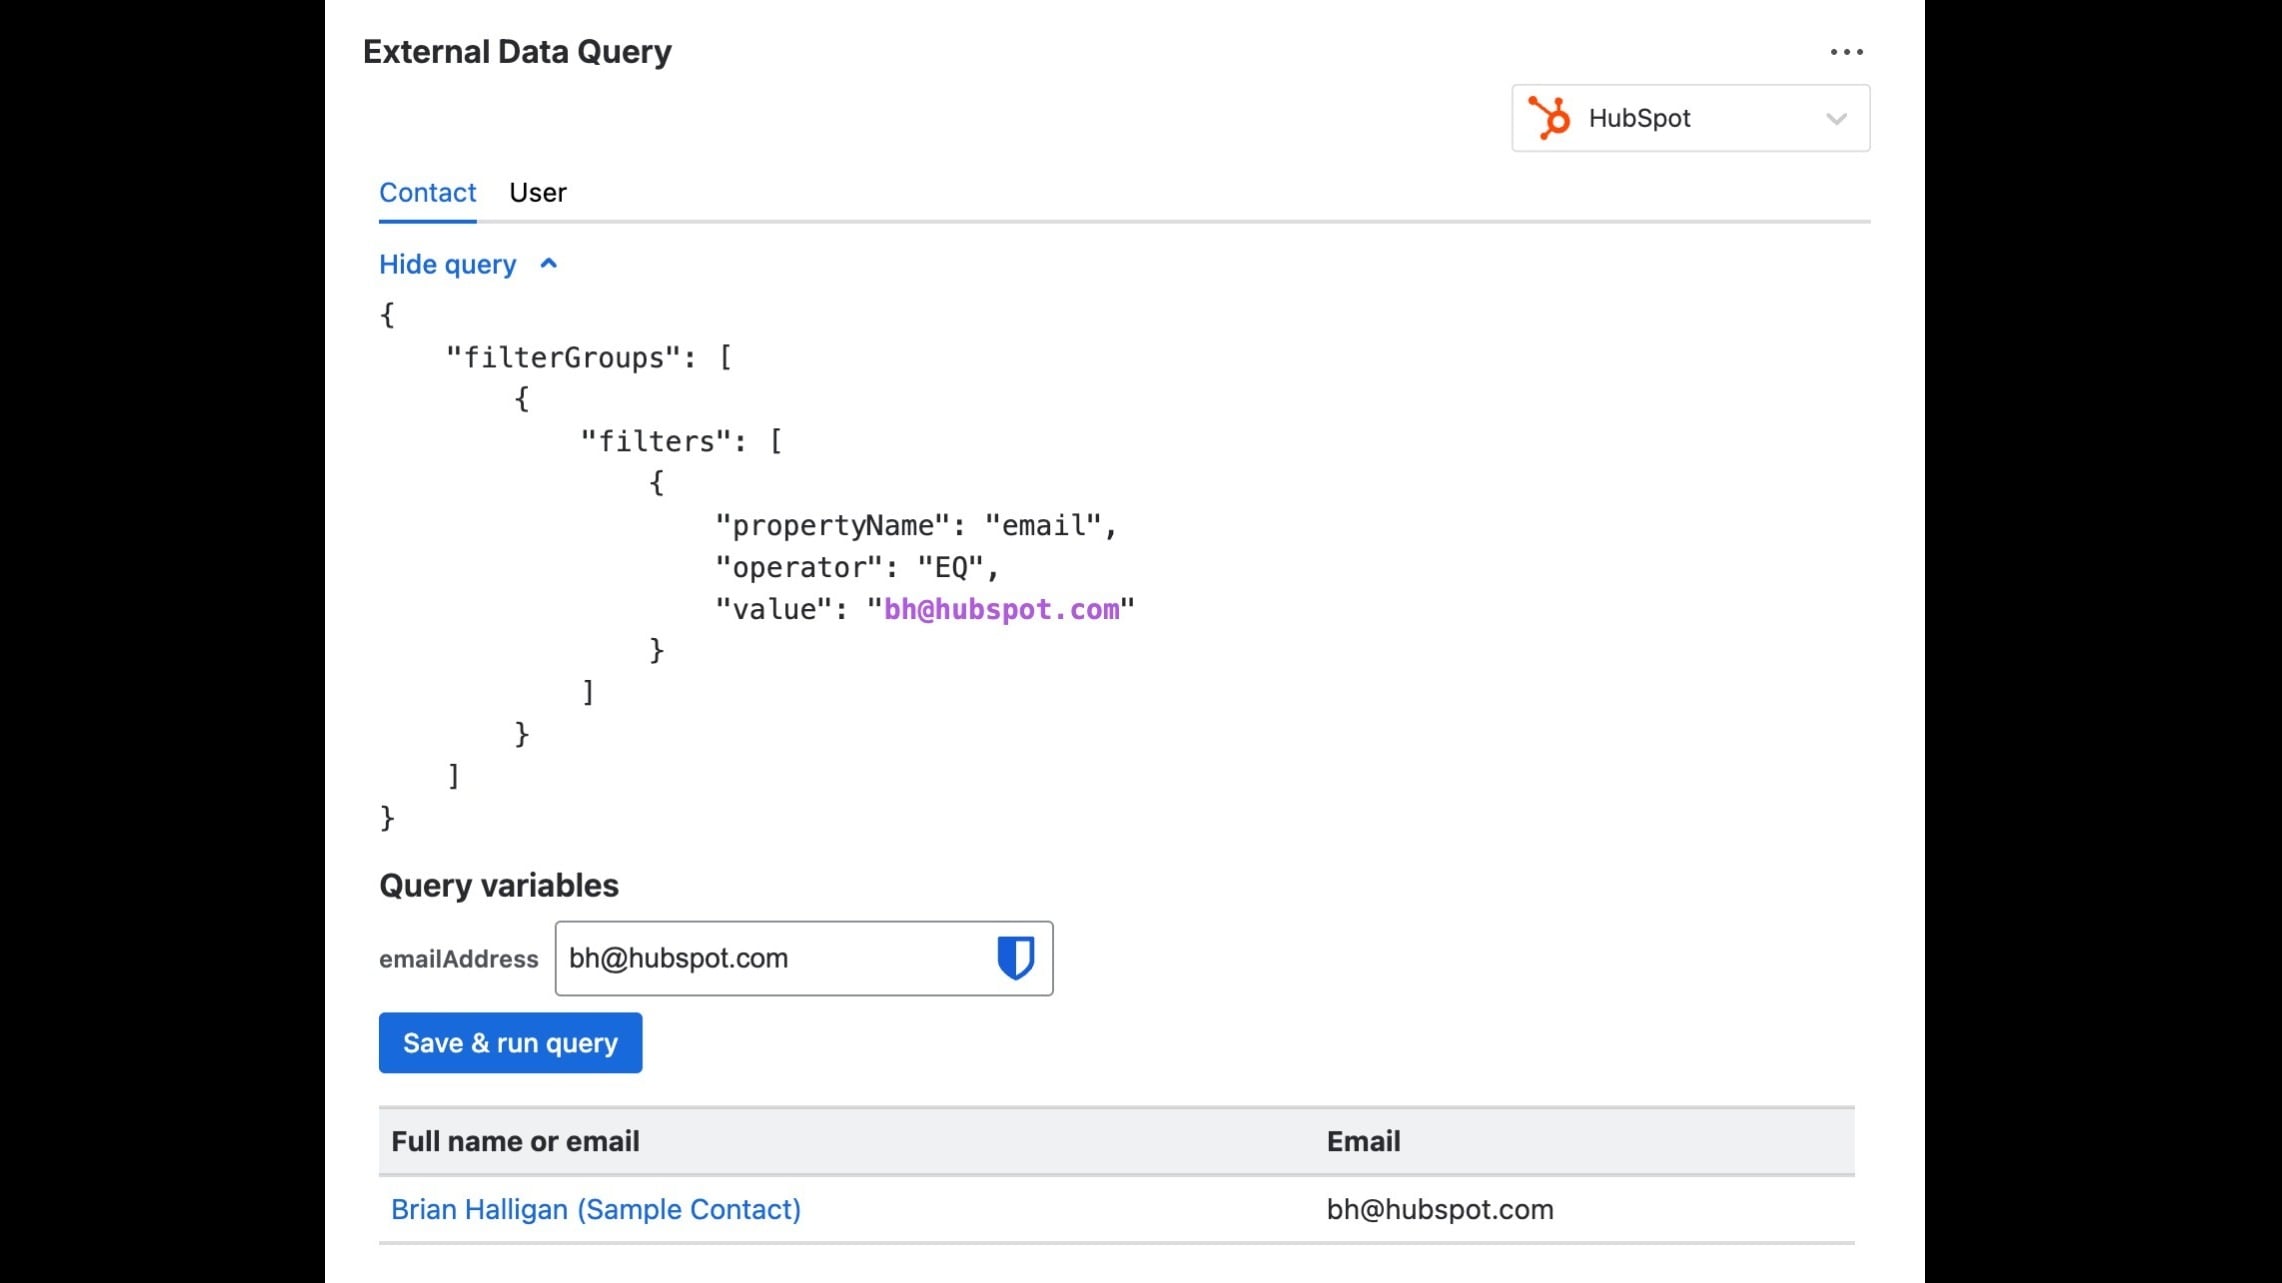The image size is (2282, 1283).
Task: Focus the emailAddress input field
Action: click(x=803, y=958)
